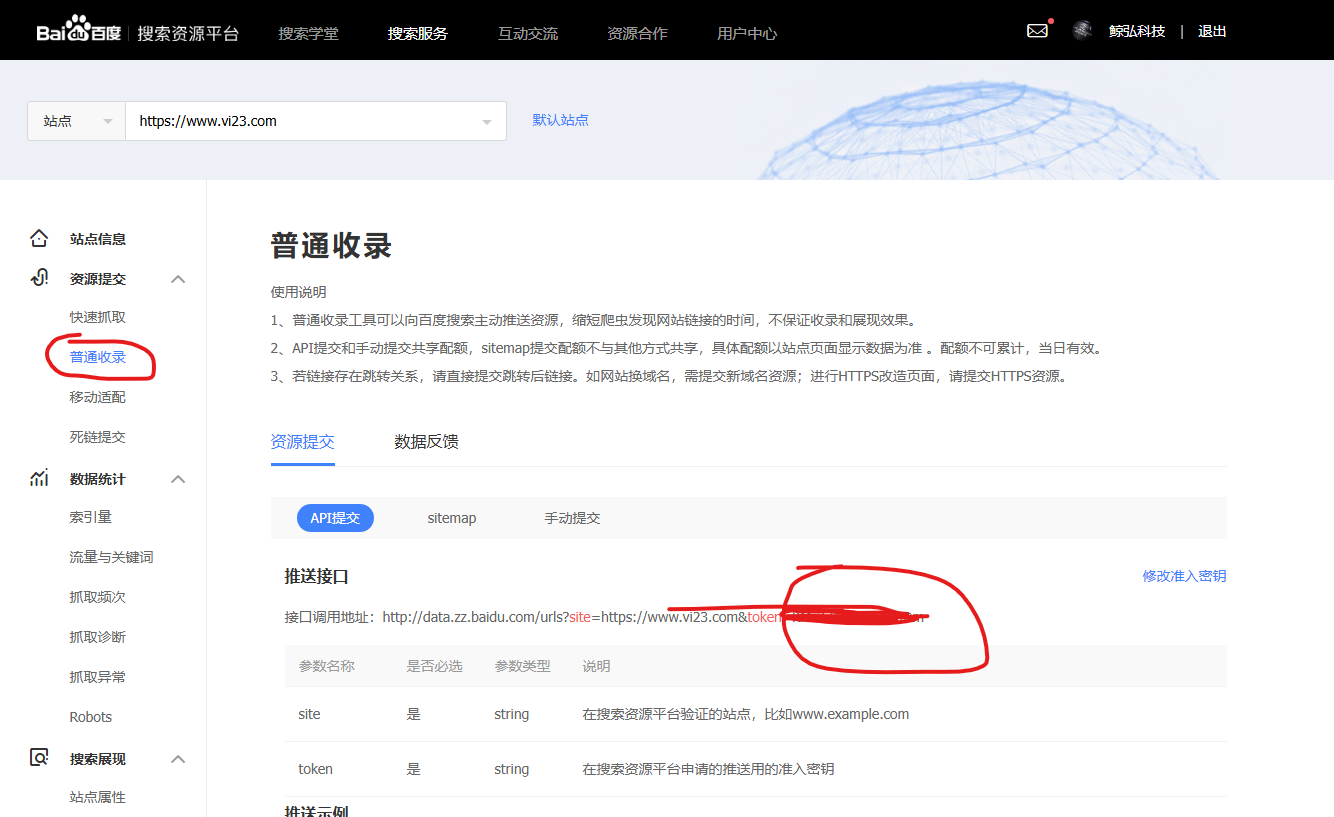
Task: Open the mail notifications envelope icon
Action: [x=1038, y=31]
